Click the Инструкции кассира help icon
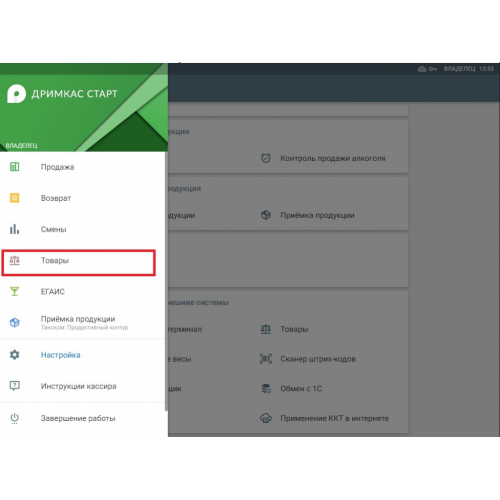 tap(14, 386)
